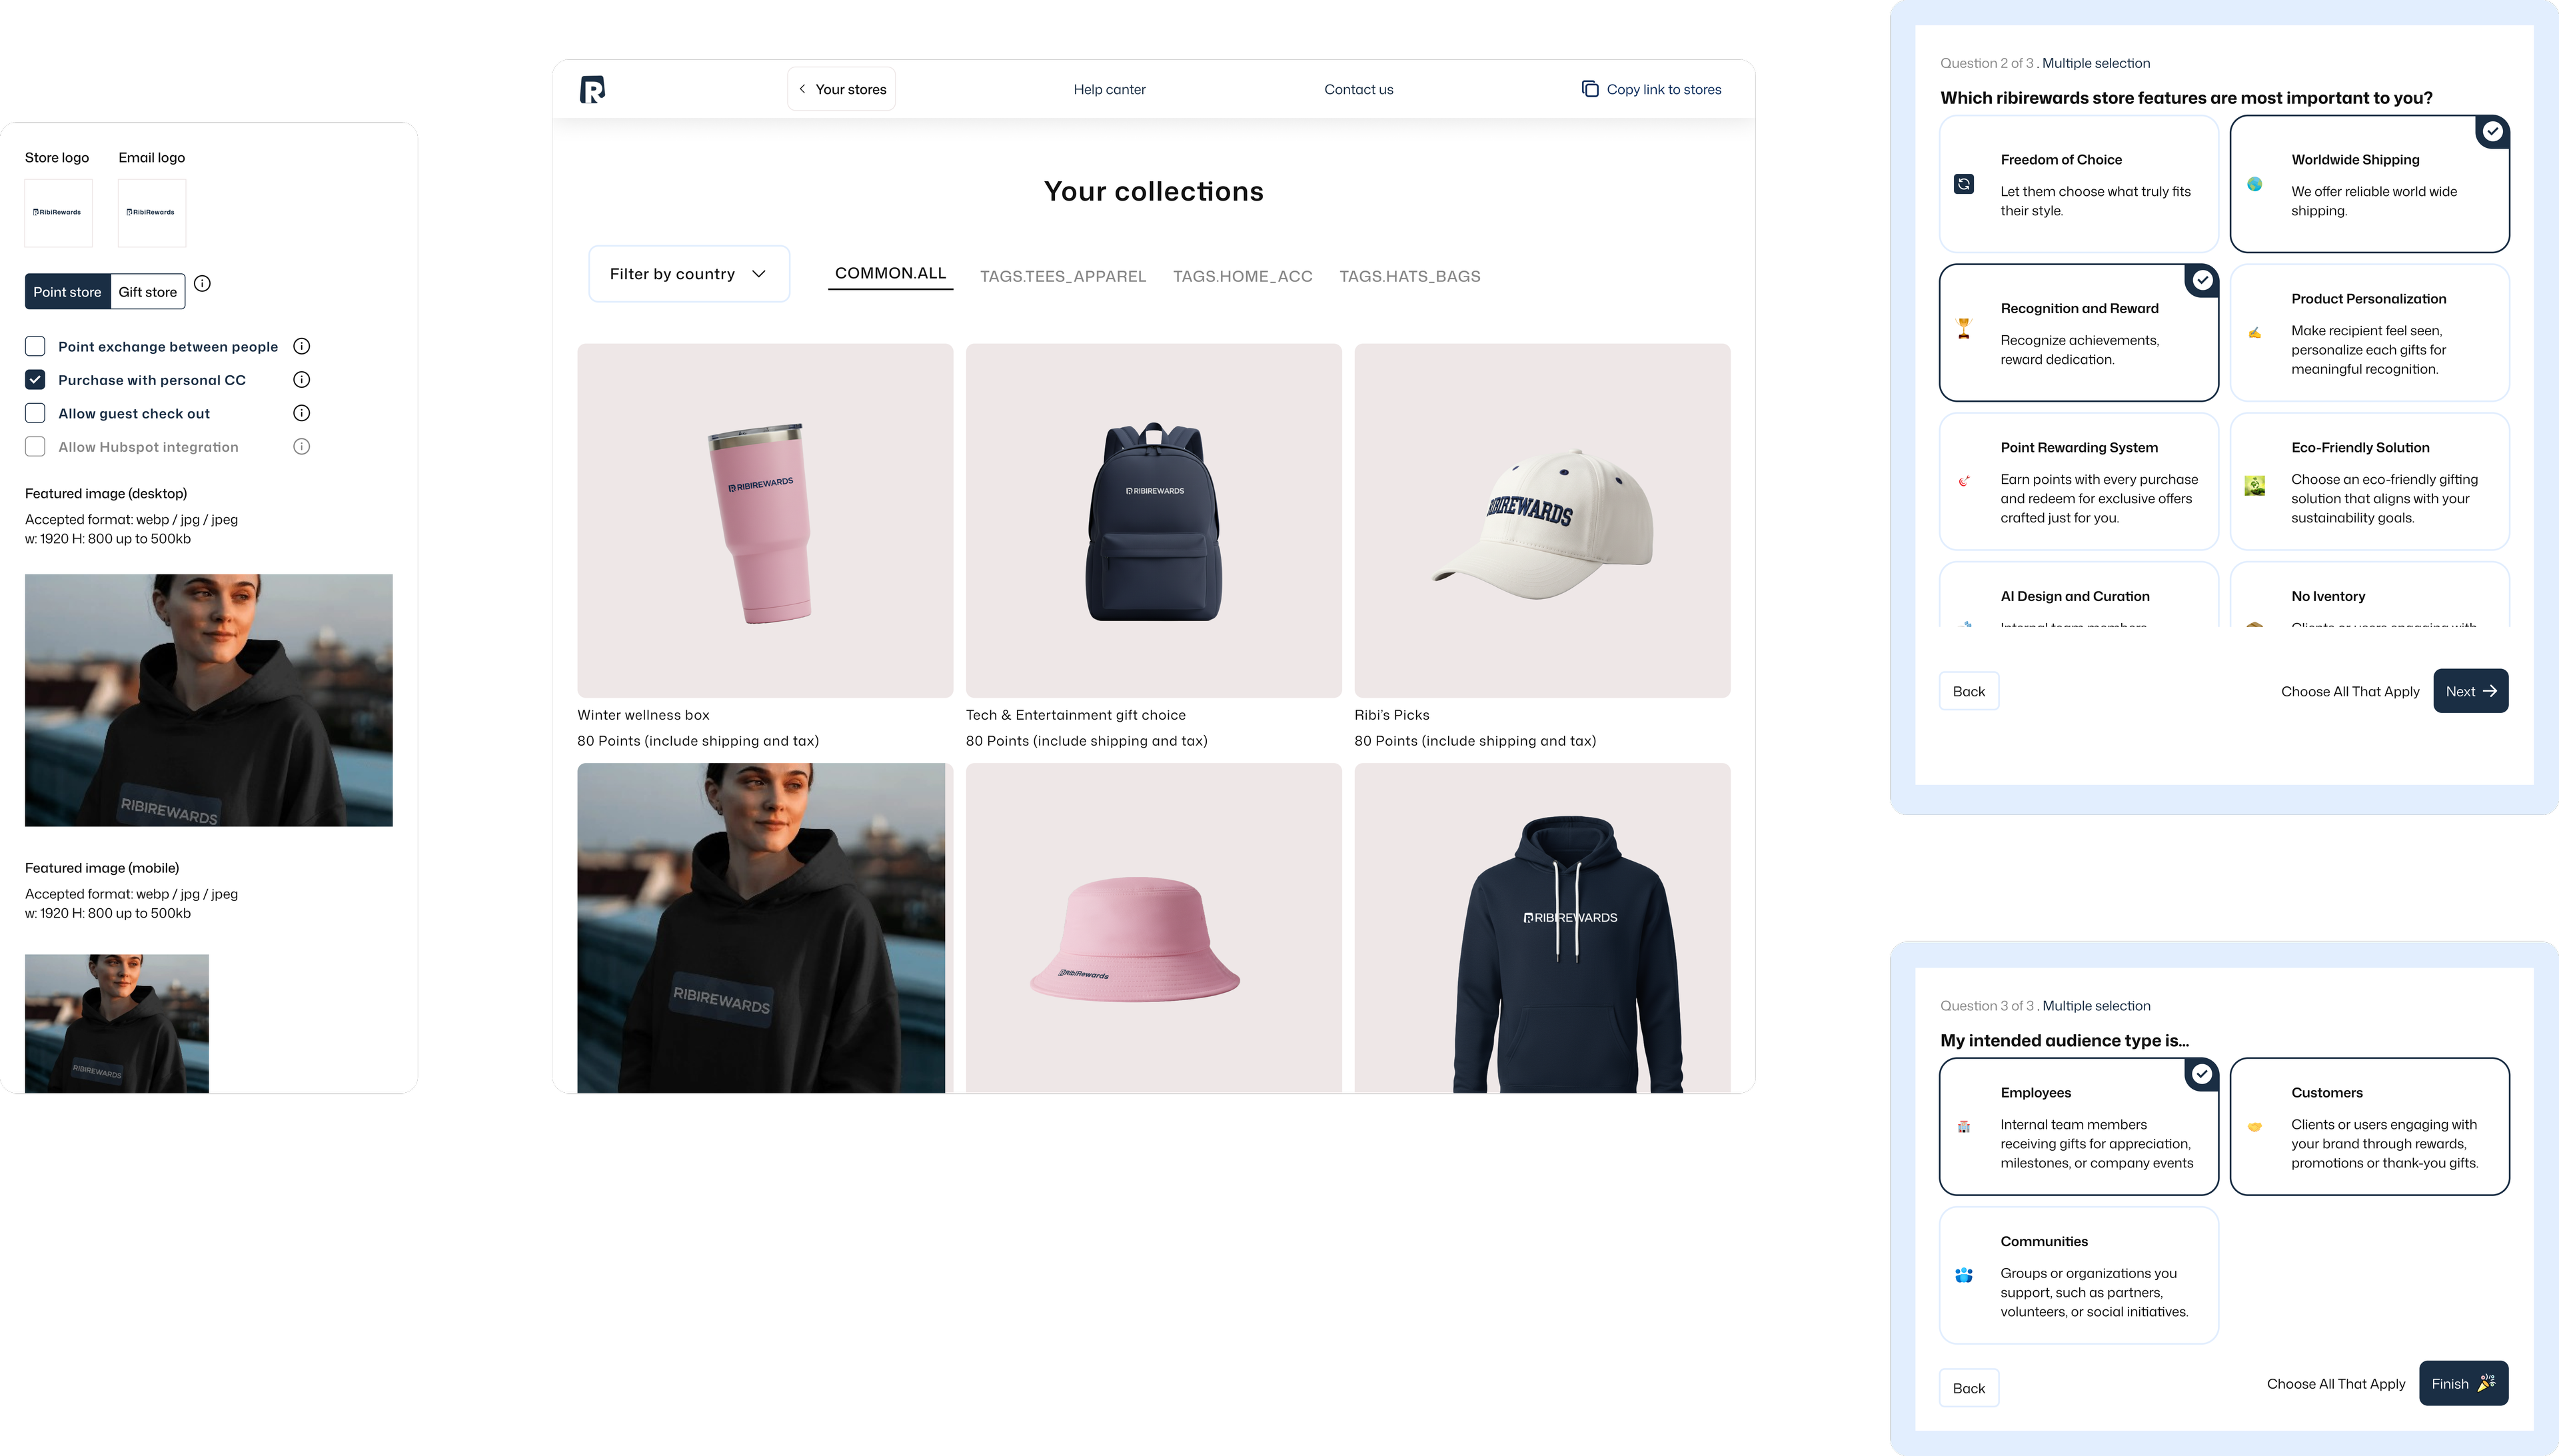Screen dimensions: 2559x1456
Task: Open the Filter by country dropdown
Action: 688,273
